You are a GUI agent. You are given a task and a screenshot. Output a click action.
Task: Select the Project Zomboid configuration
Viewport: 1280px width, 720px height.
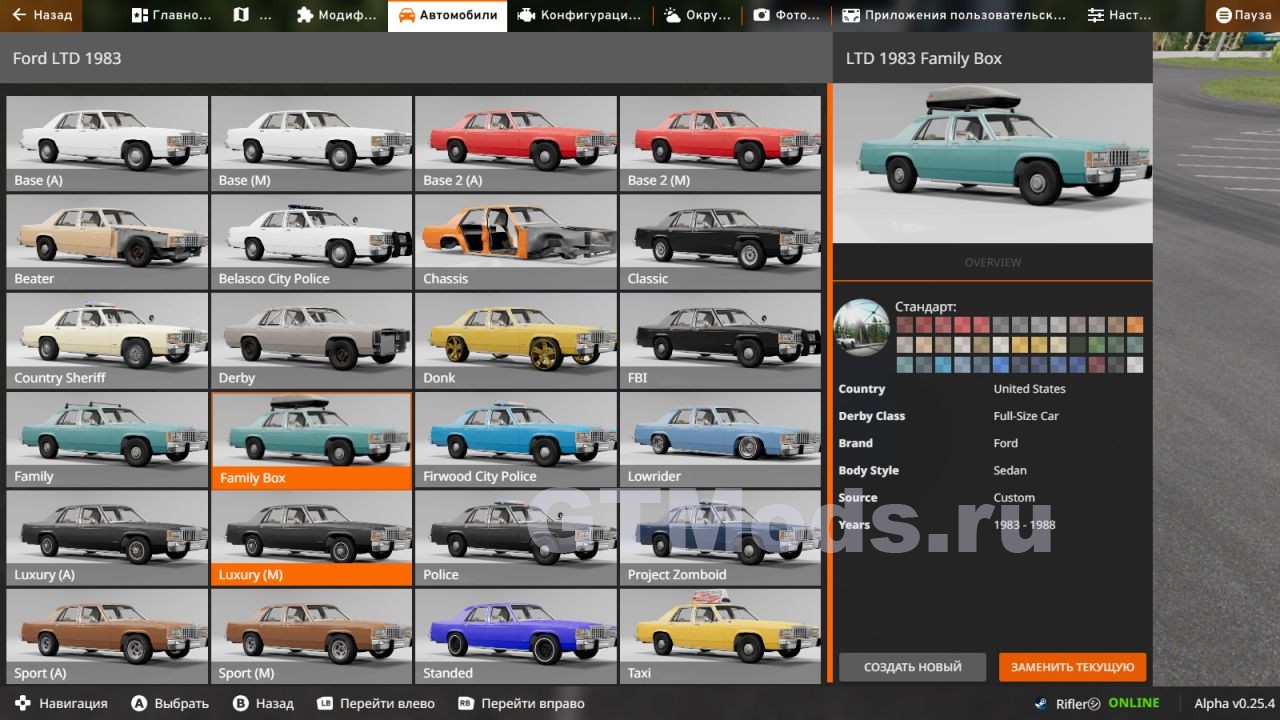tap(720, 537)
